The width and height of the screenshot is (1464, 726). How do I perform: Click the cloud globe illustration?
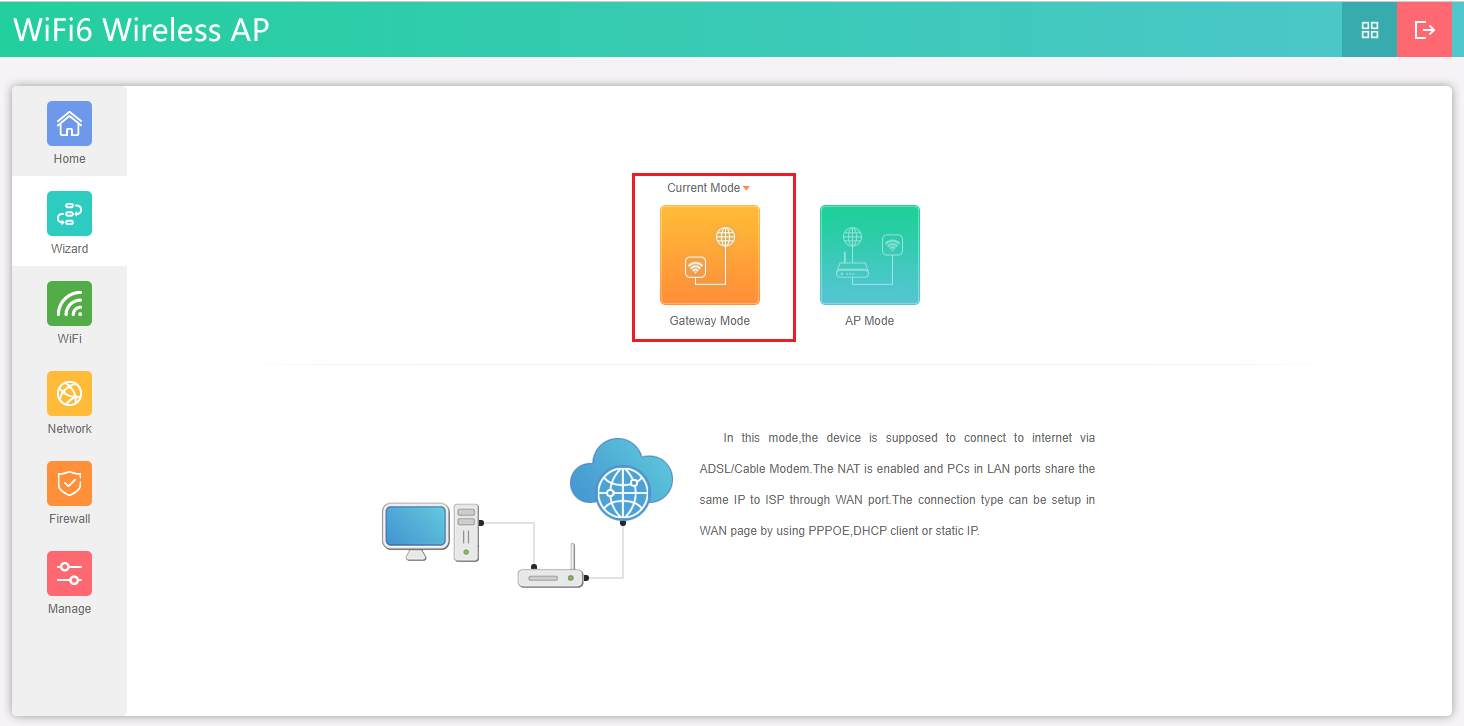(x=621, y=480)
